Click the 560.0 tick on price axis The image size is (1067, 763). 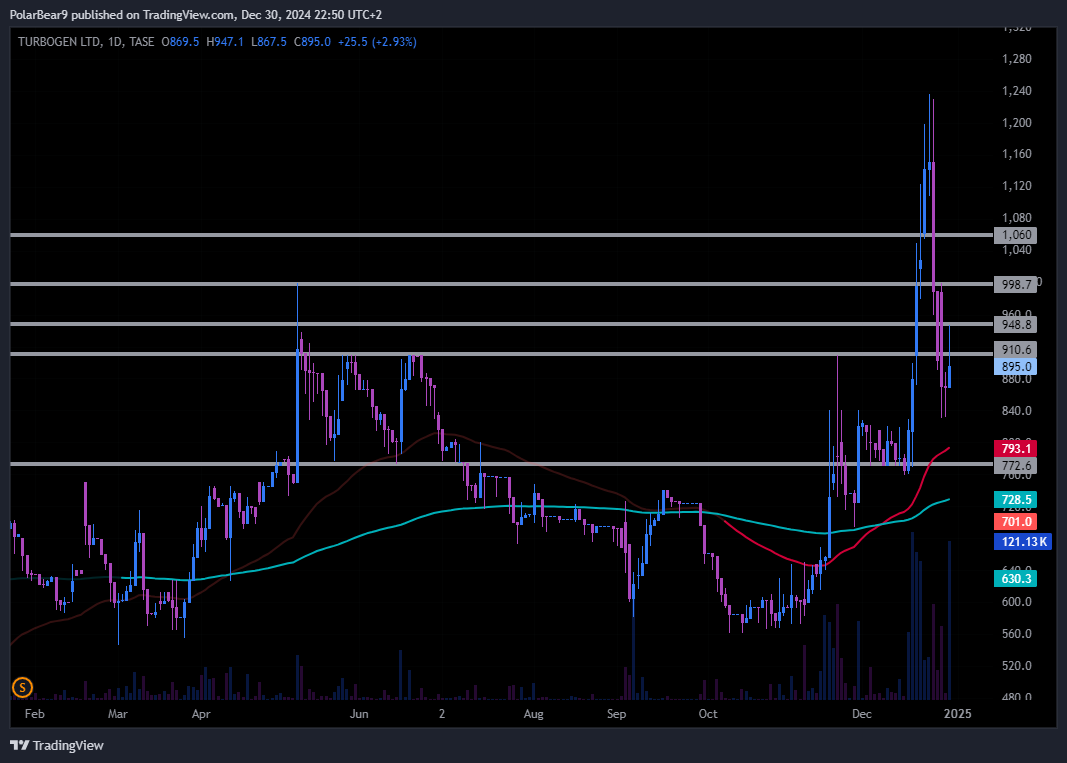point(1017,634)
